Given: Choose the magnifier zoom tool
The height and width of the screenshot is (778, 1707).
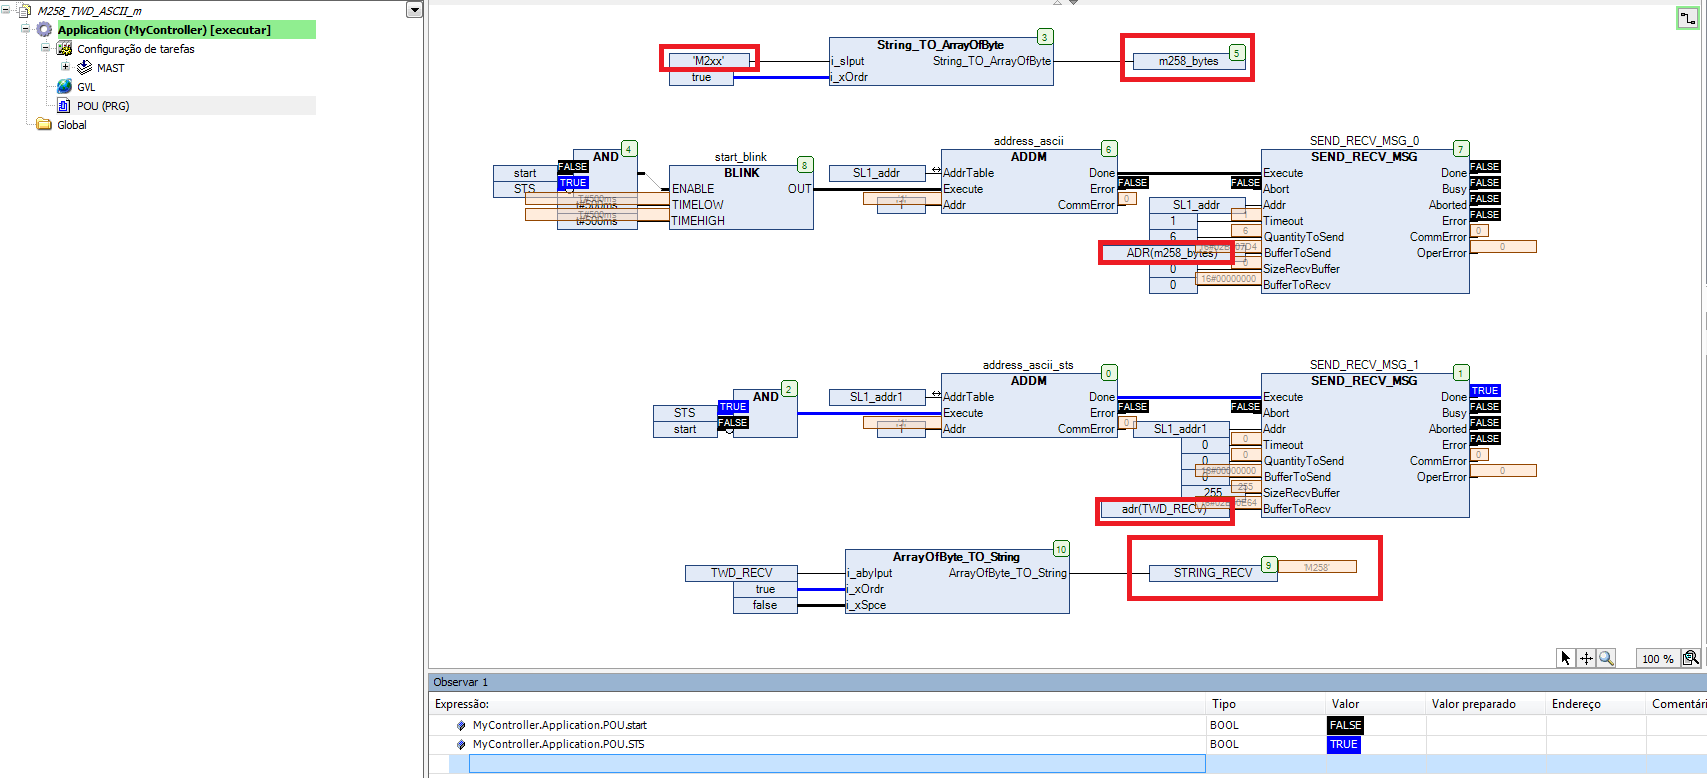Looking at the screenshot, I should point(1606,658).
